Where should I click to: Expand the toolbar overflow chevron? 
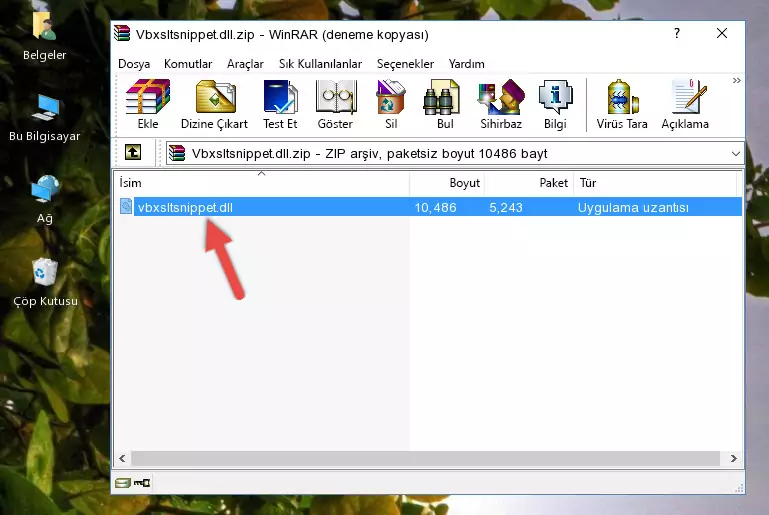point(737,80)
